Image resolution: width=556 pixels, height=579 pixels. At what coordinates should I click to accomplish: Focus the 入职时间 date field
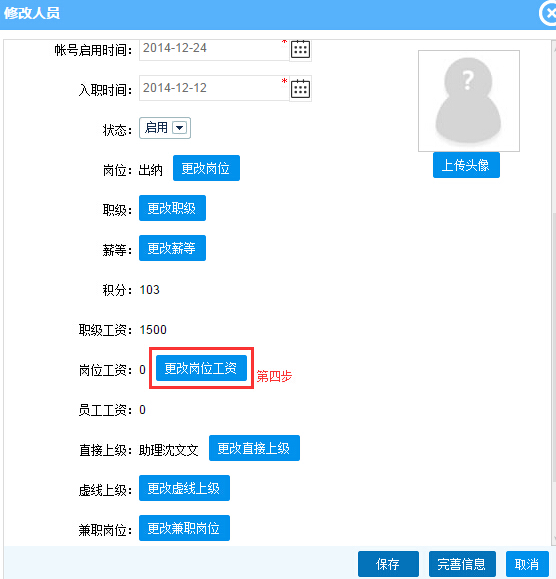pyautogui.click(x=214, y=88)
